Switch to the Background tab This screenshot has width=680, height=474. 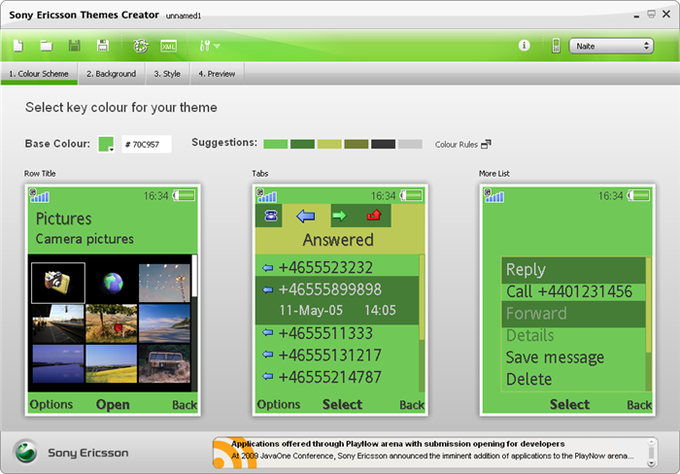click(111, 74)
